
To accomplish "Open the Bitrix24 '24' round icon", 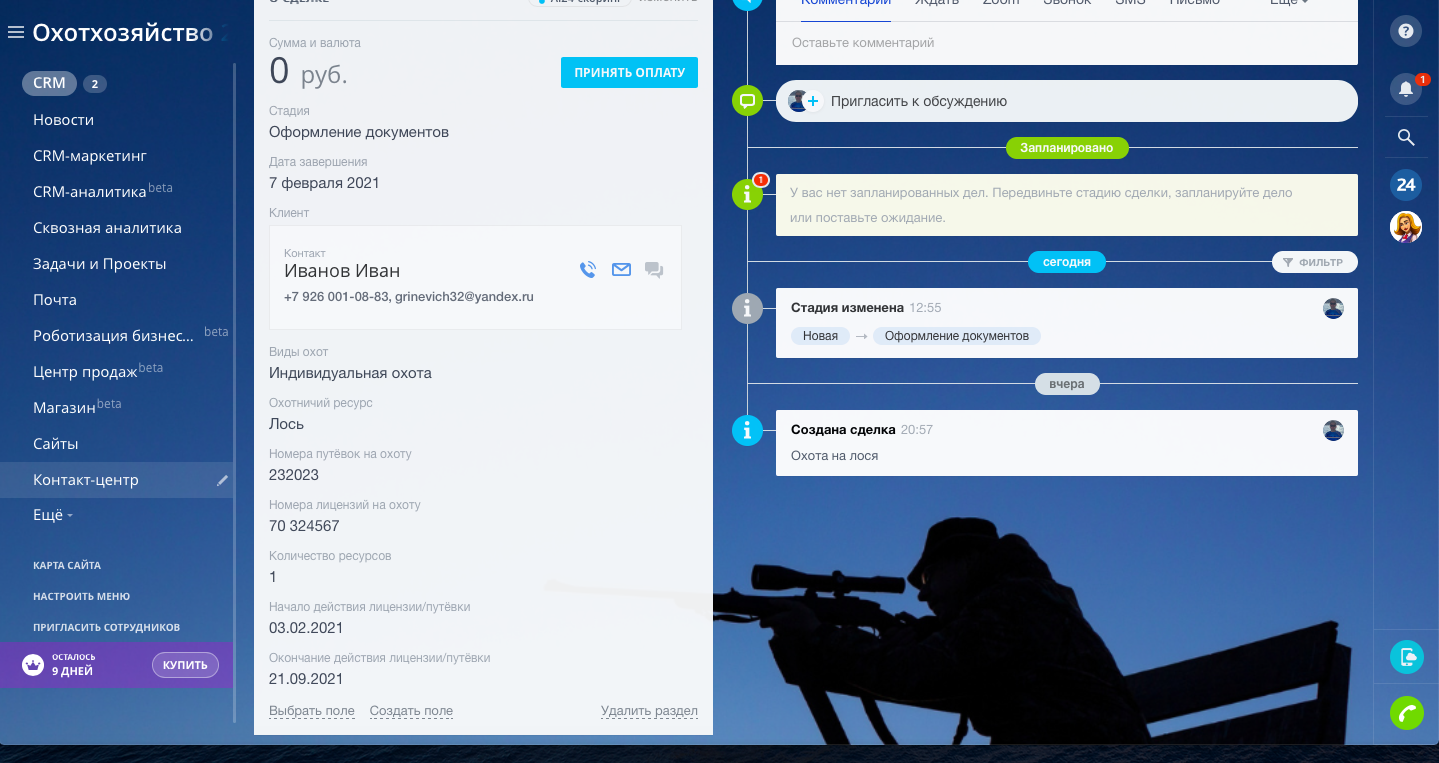I will pos(1406,184).
